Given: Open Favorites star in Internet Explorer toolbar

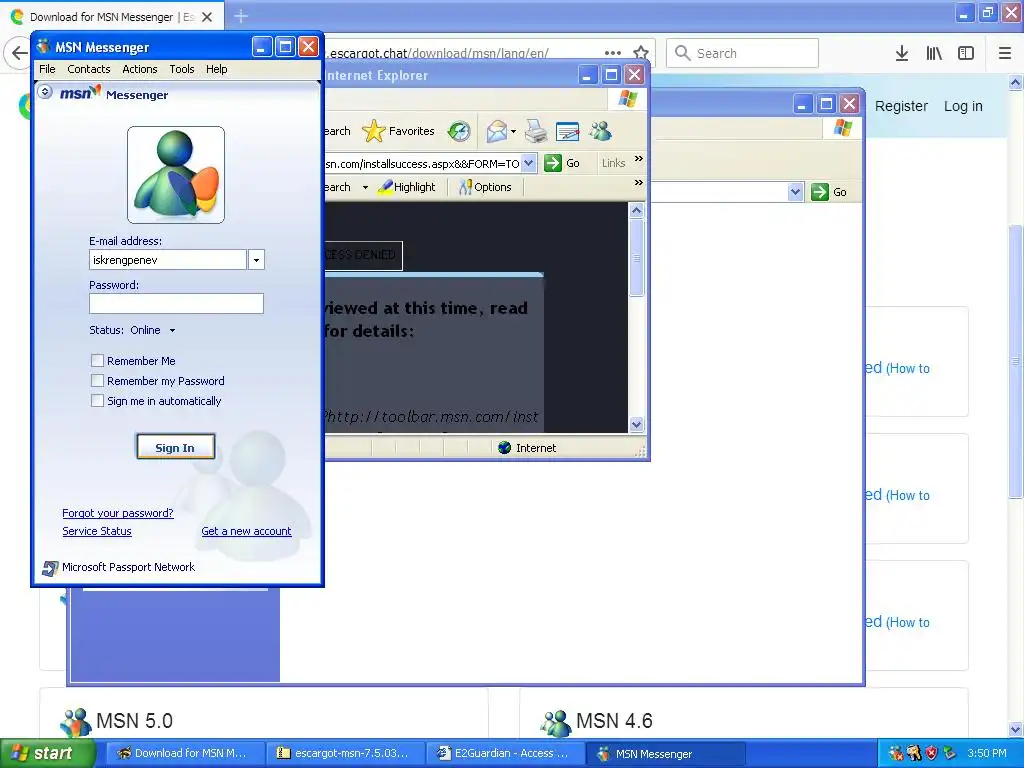Looking at the screenshot, I should 374,131.
